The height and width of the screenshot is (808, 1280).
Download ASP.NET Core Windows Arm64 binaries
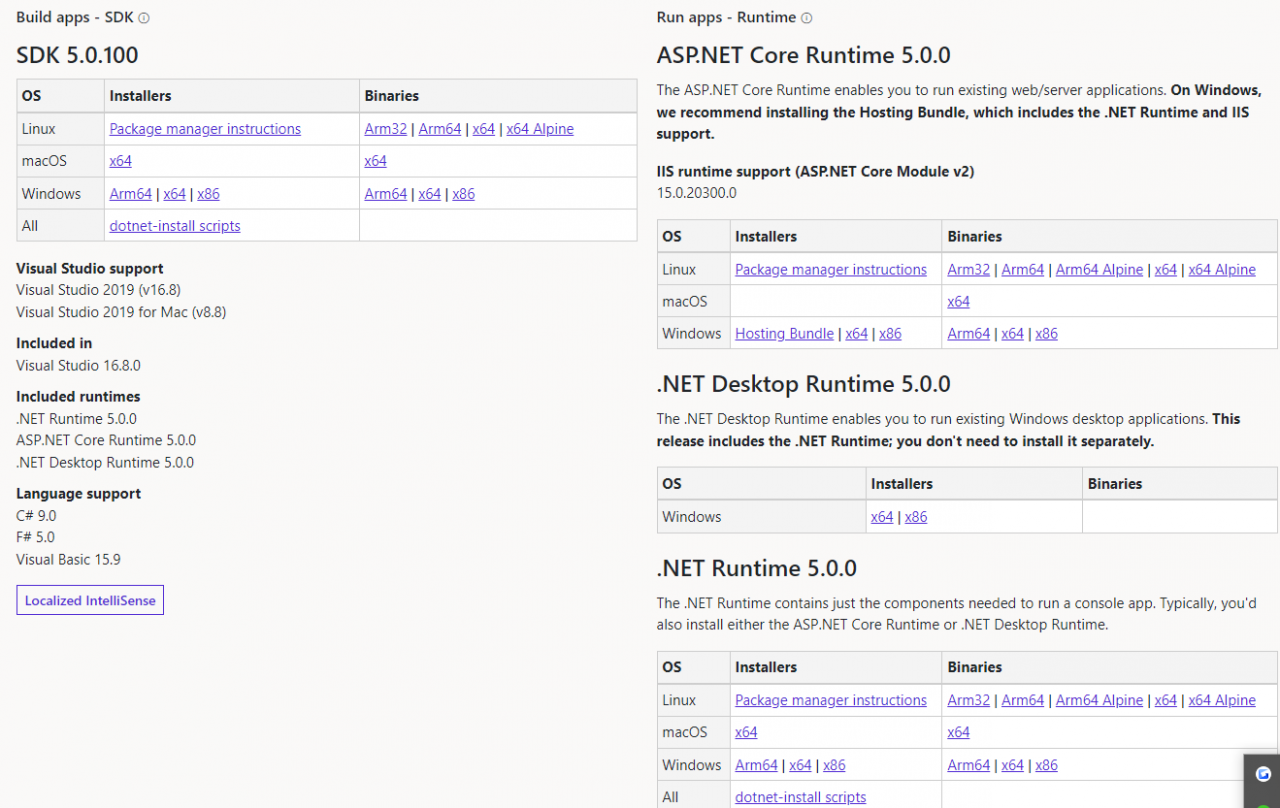pyautogui.click(x=969, y=334)
